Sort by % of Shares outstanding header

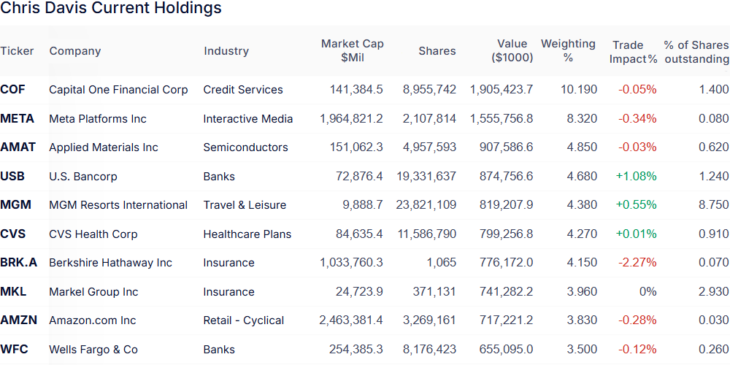[x=696, y=52]
